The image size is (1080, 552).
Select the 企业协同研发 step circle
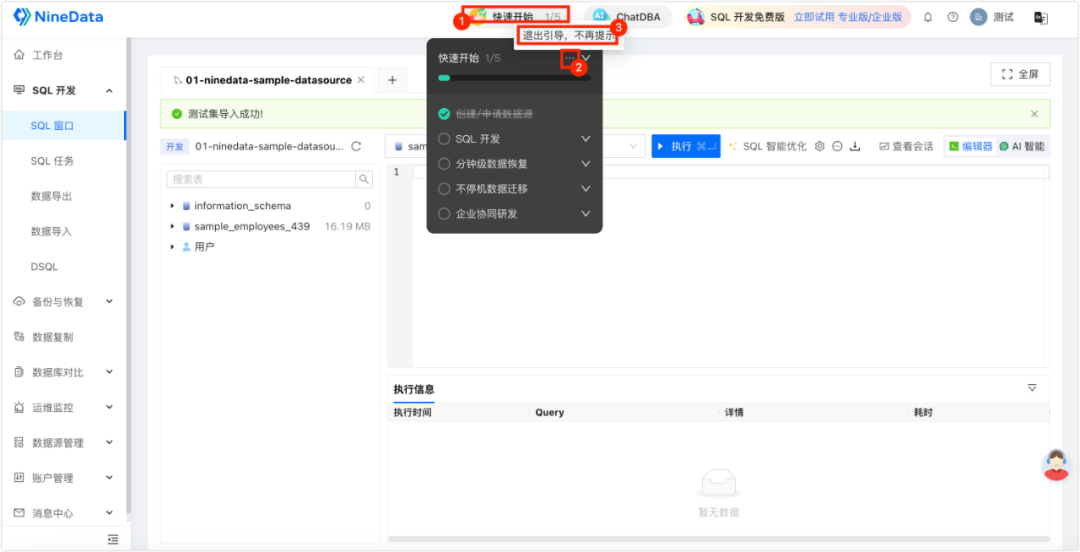444,214
